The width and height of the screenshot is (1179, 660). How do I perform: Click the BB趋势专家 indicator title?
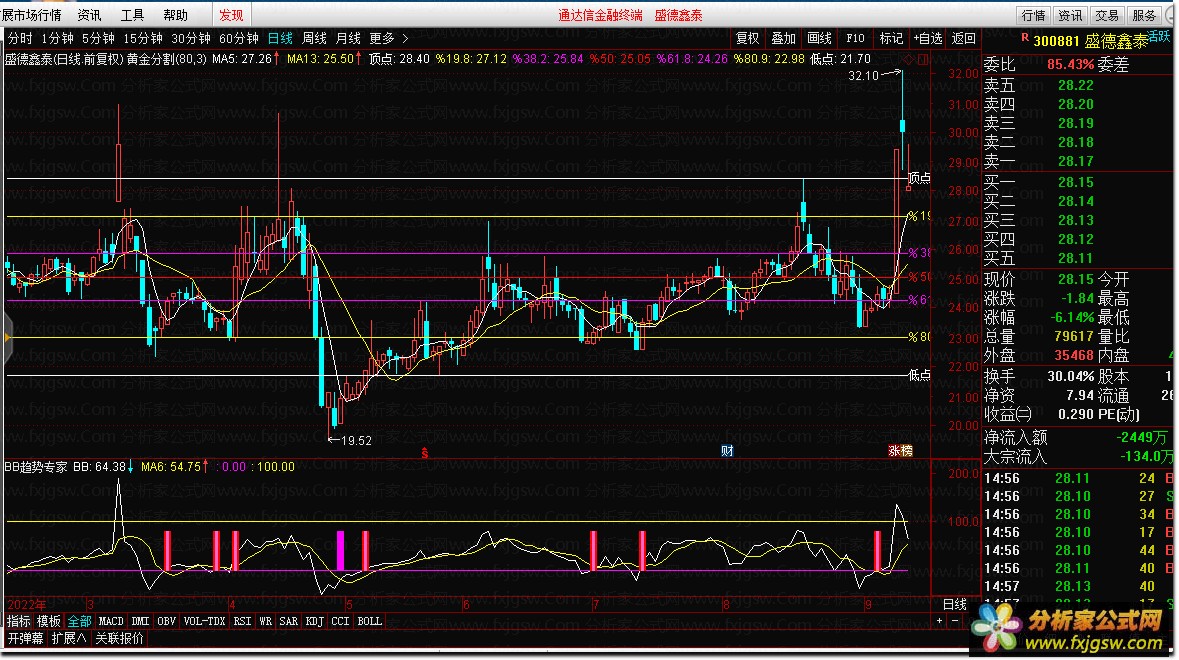click(x=36, y=467)
